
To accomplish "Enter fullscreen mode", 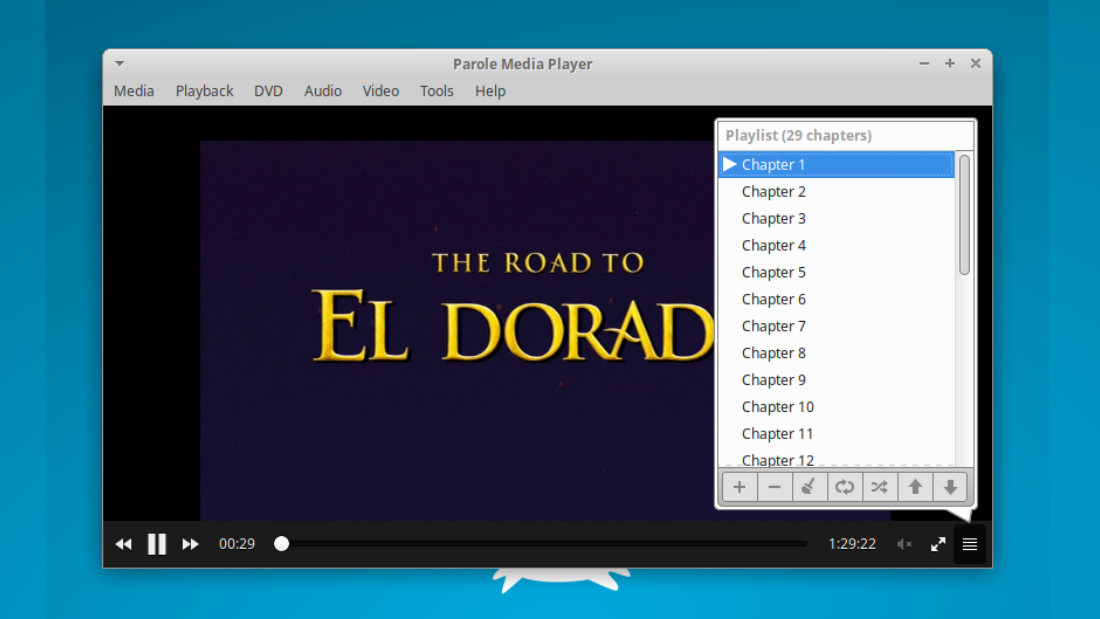I will point(938,544).
